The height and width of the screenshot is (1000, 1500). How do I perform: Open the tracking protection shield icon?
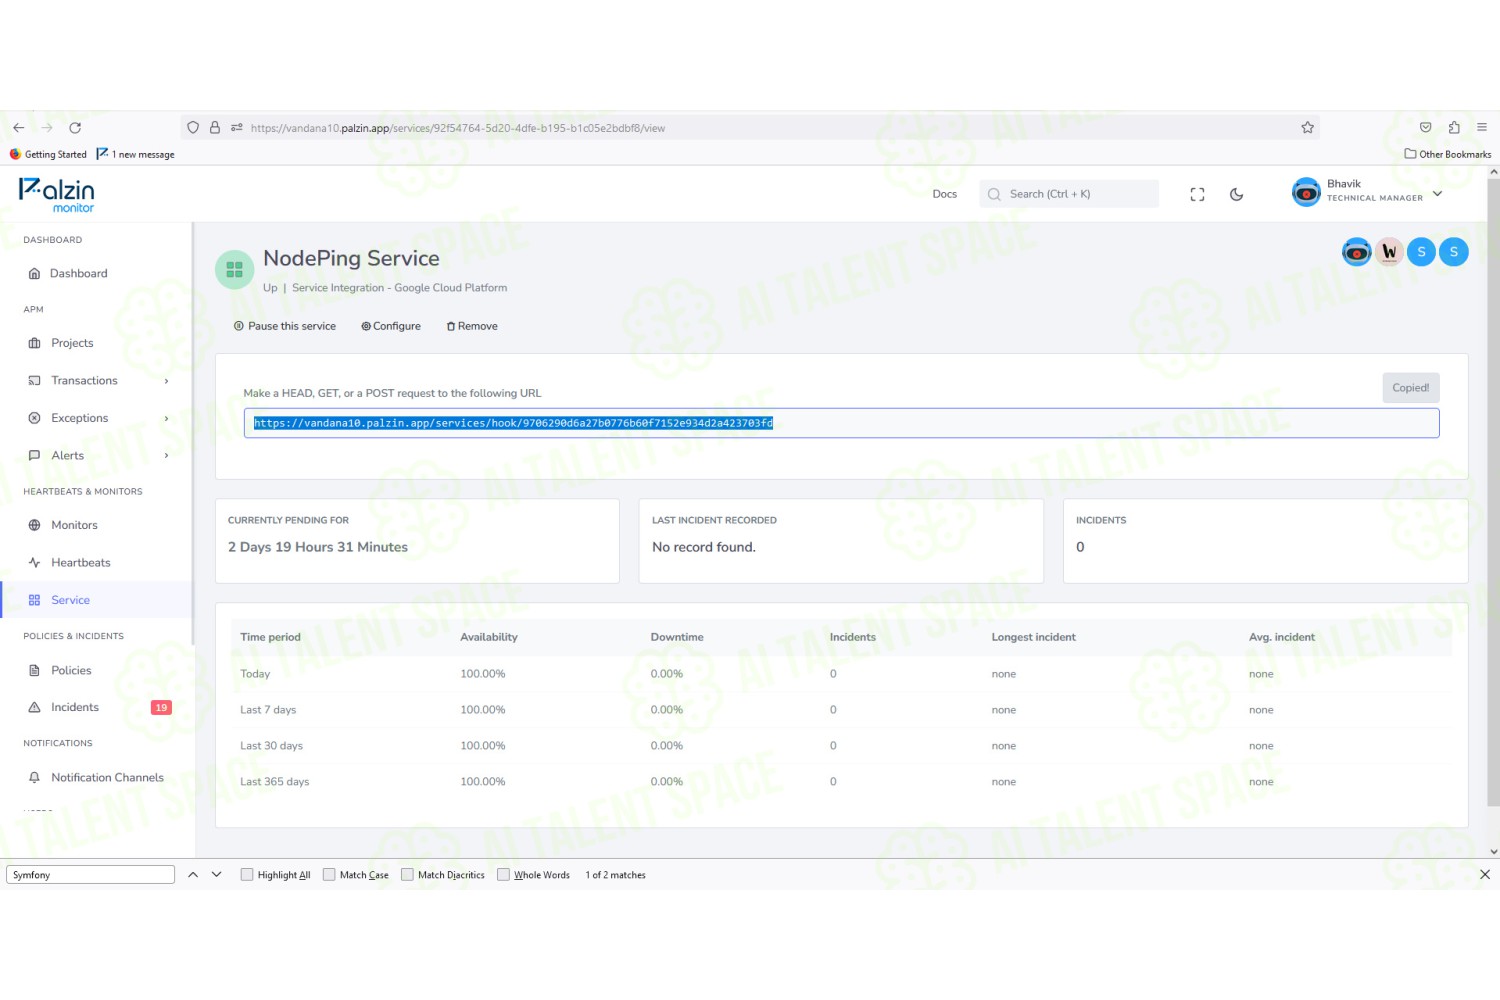pos(193,128)
